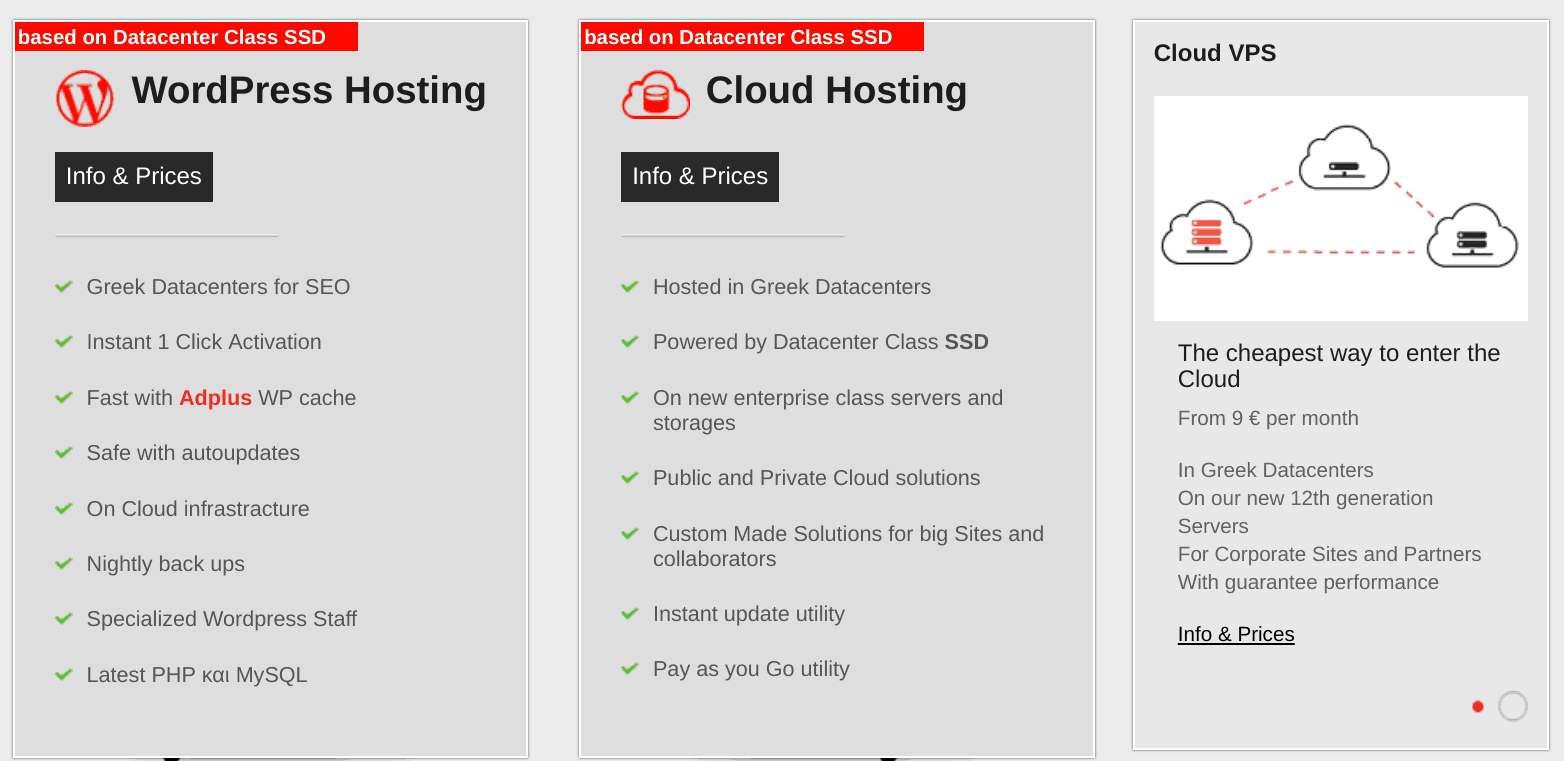Click the red Adplus text
This screenshot has height=761, width=1564.
[215, 398]
